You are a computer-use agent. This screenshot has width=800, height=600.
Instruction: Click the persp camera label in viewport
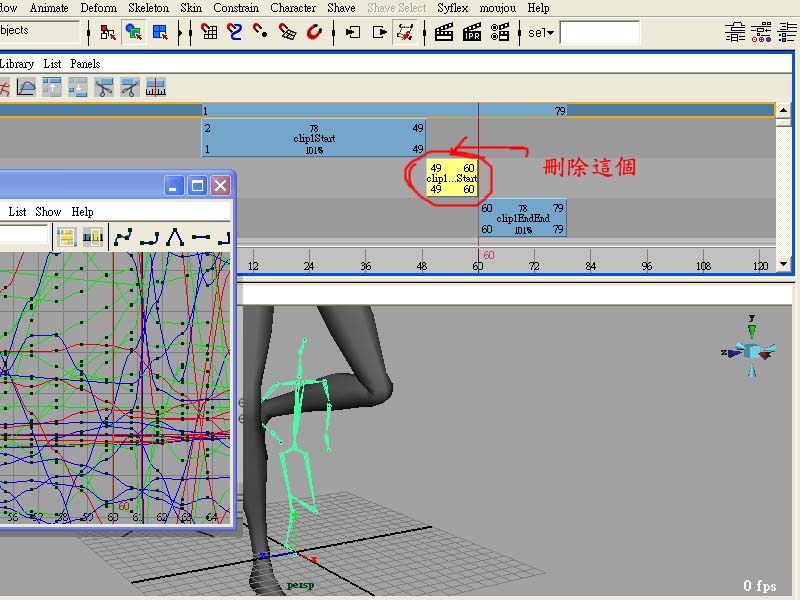[301, 585]
